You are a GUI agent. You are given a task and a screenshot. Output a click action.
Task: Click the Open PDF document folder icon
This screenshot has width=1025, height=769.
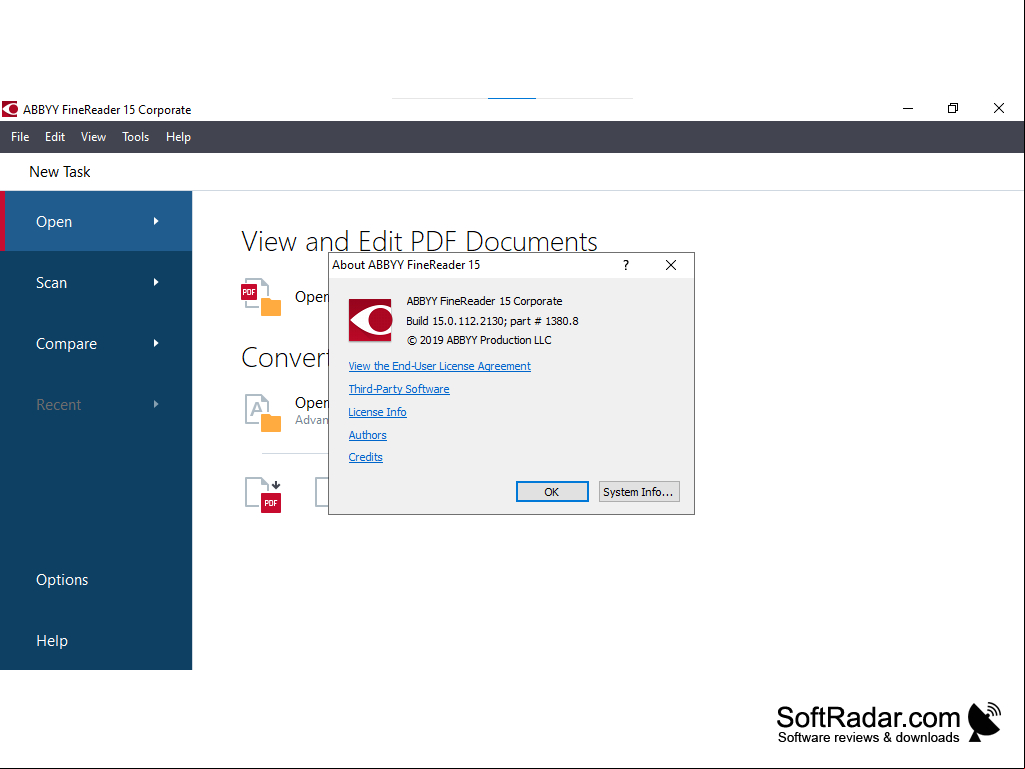(261, 298)
